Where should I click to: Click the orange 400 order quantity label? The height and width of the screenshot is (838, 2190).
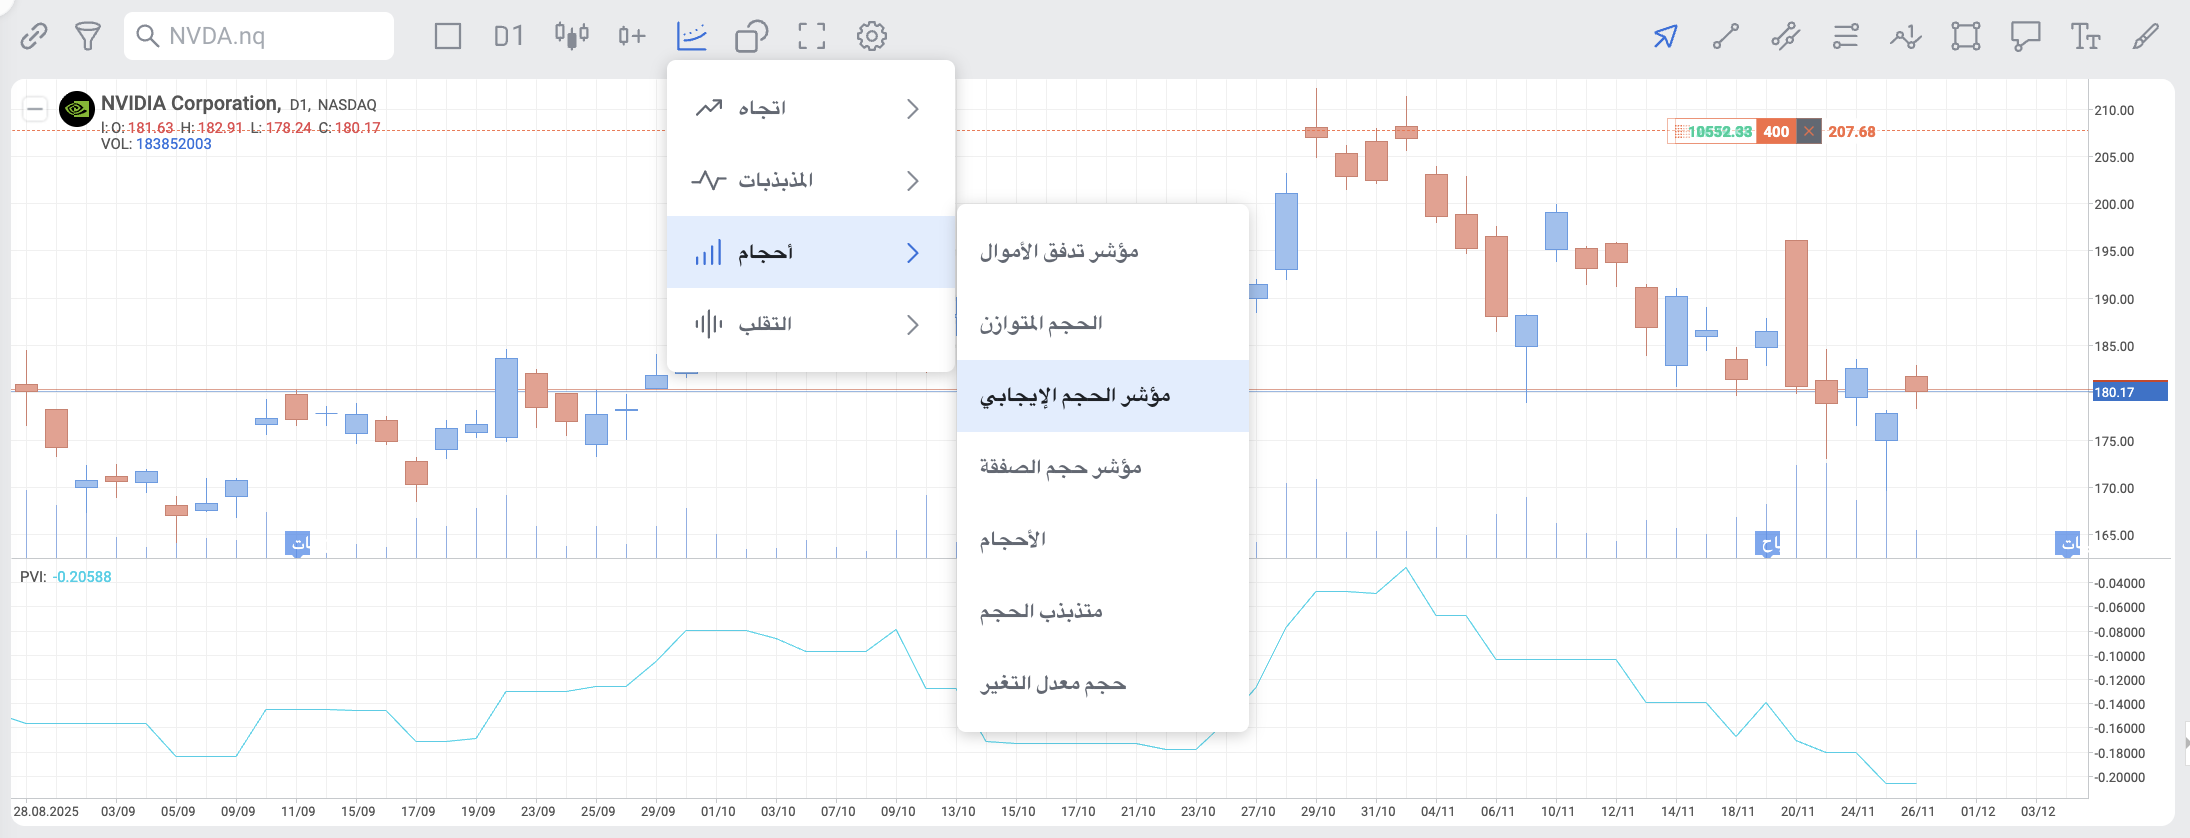tap(1776, 131)
